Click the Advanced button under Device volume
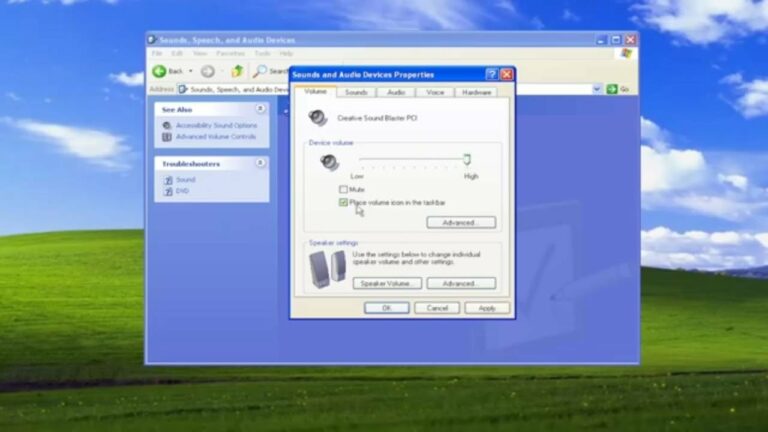Screen dimensions: 768x432 (x=460, y=222)
